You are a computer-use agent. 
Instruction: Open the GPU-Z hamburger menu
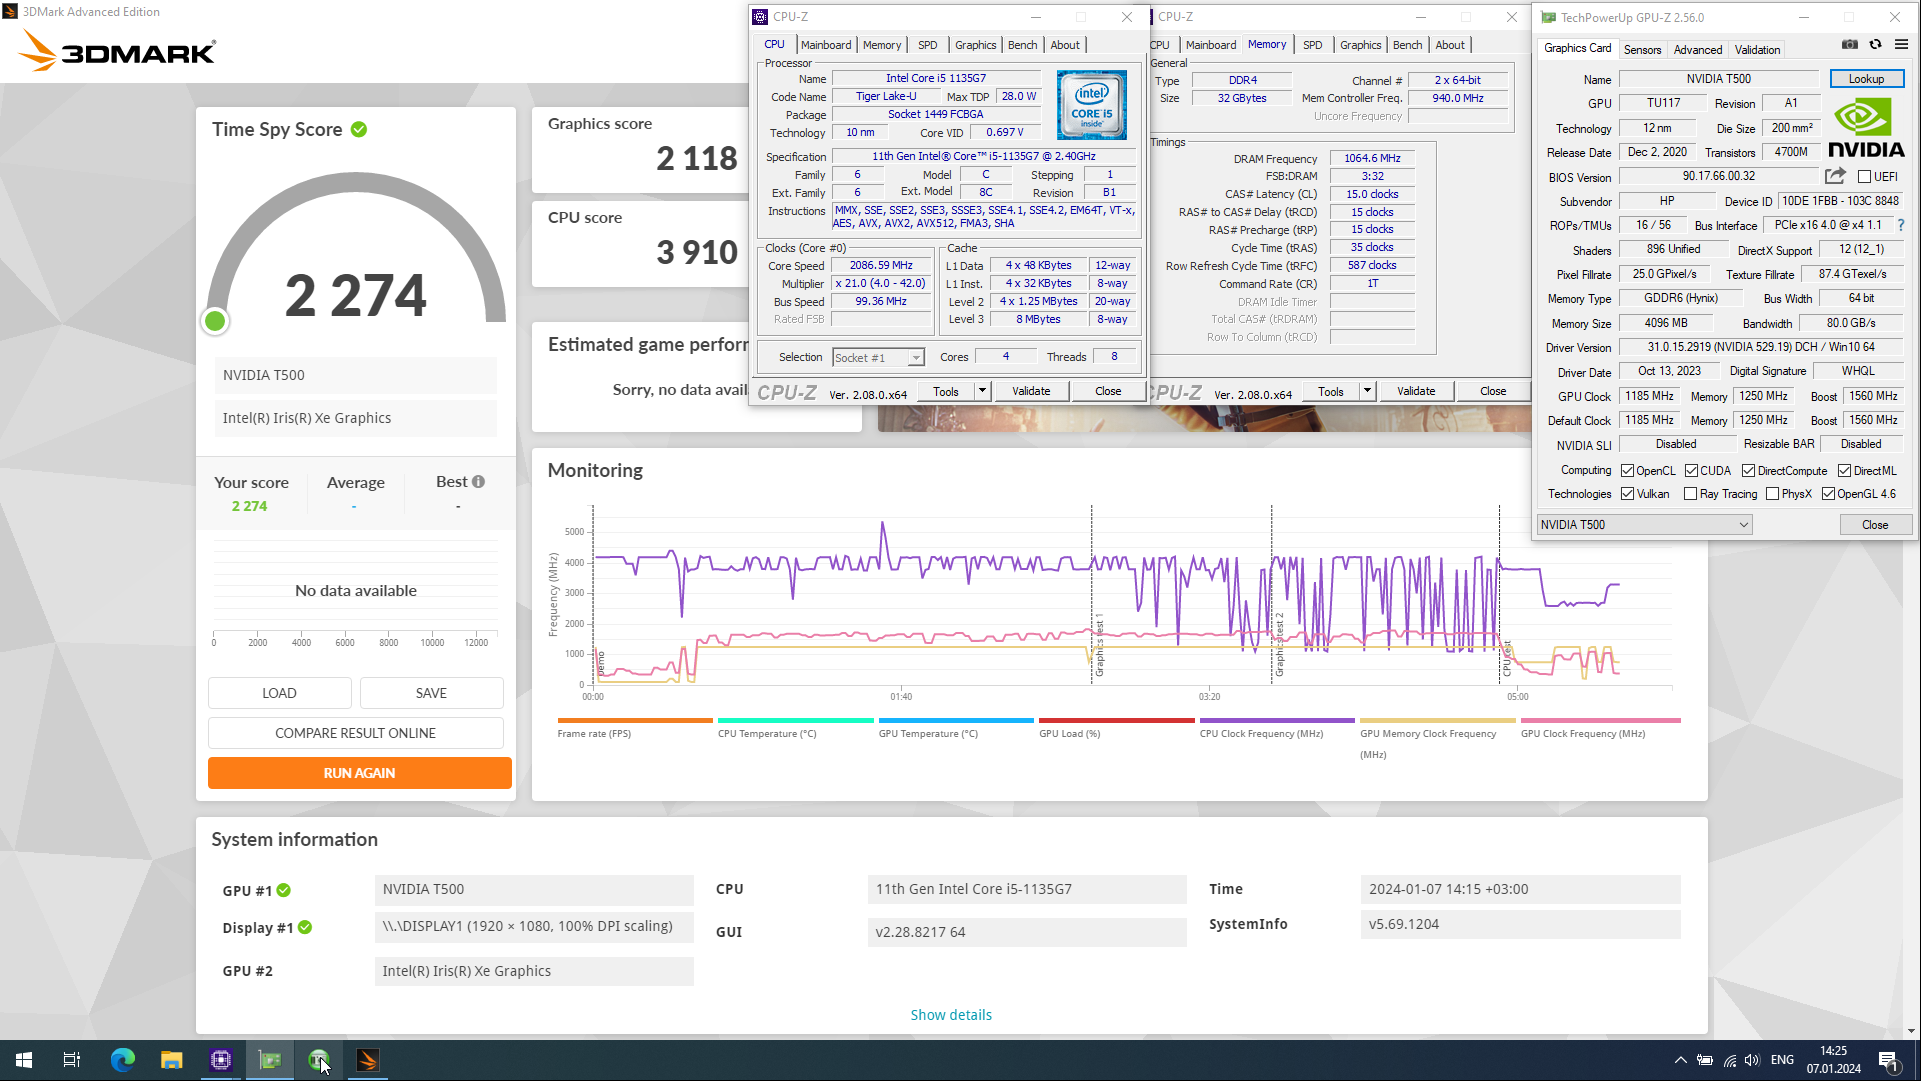[x=1901, y=44]
